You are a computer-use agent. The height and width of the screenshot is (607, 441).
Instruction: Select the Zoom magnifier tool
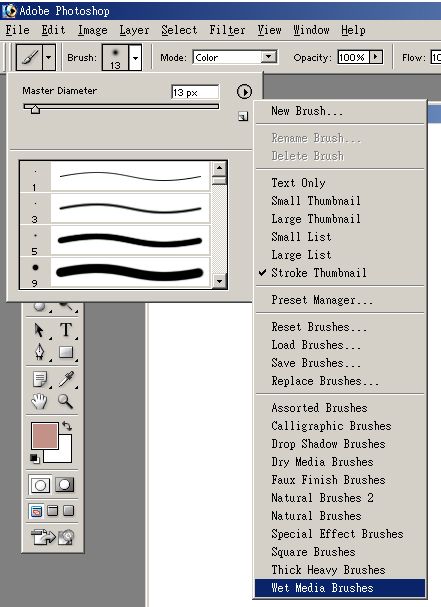[65, 401]
